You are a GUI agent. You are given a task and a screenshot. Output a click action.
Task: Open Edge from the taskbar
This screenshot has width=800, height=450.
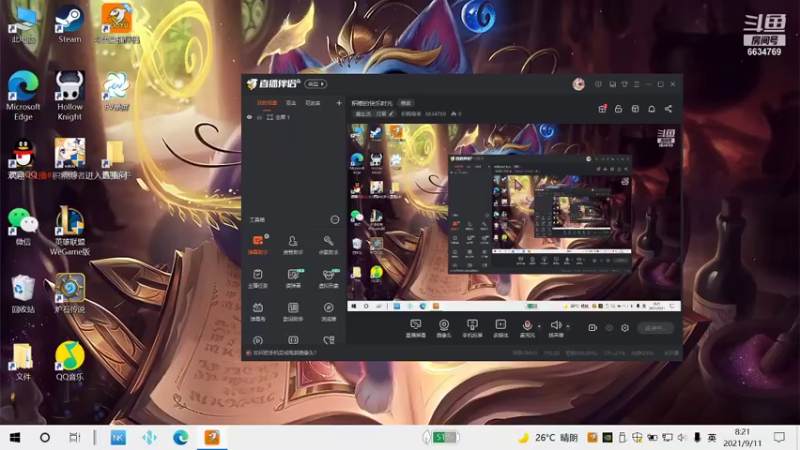tap(180, 437)
